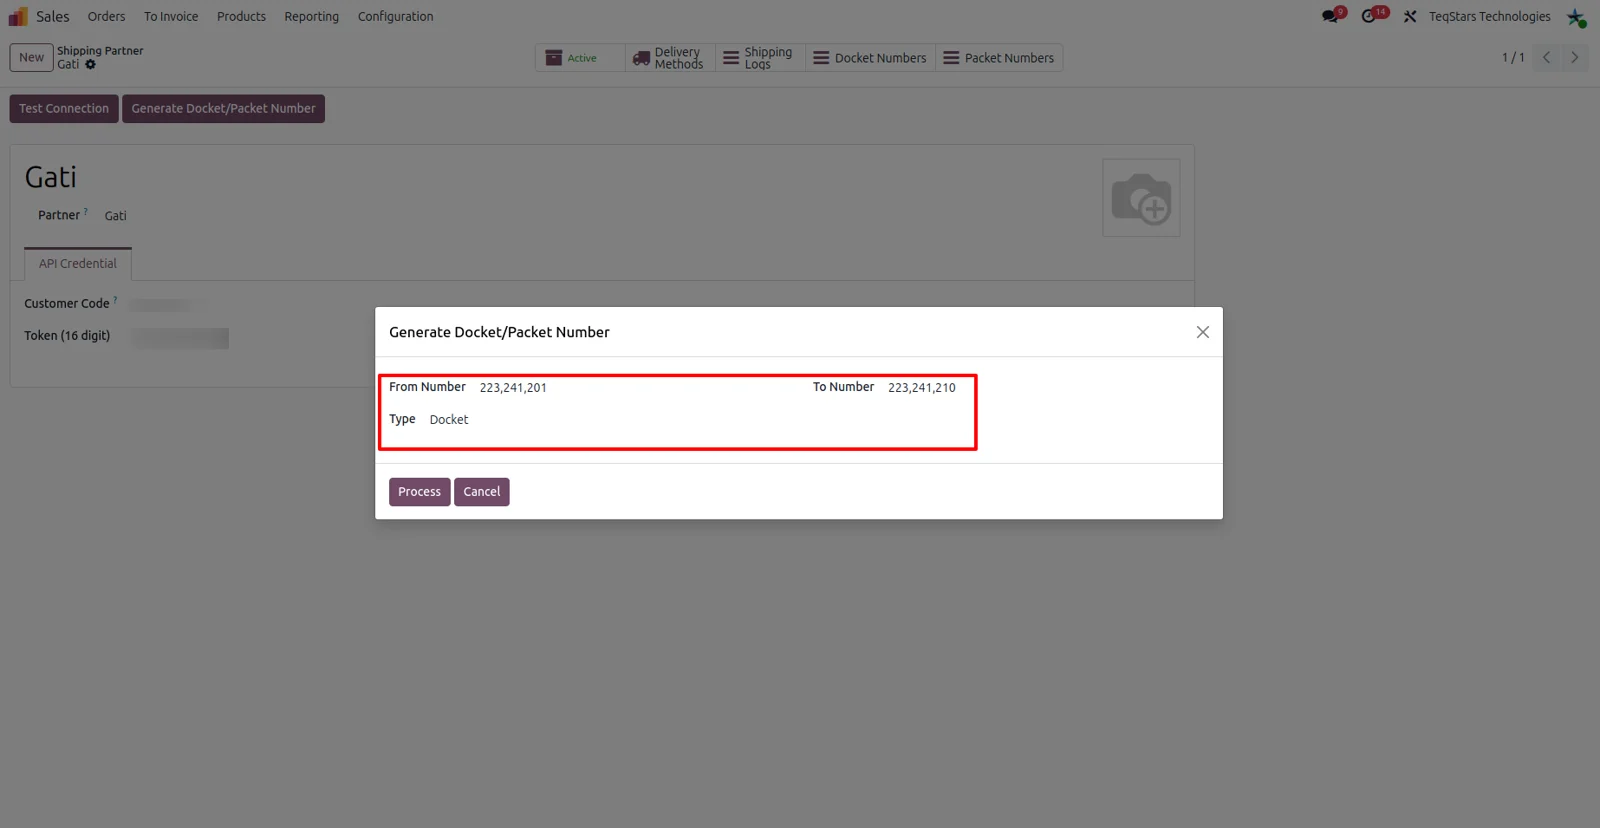Click the Shipping Partner breadcrumb link

point(100,50)
